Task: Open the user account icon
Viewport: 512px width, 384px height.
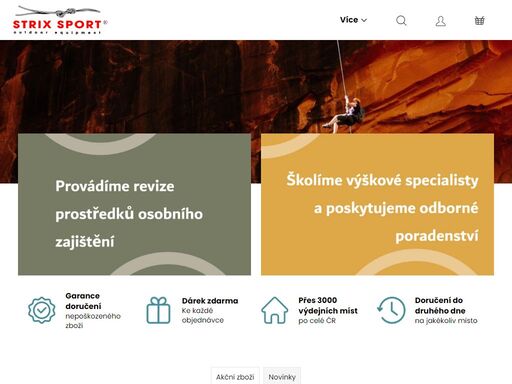Action: 441,21
